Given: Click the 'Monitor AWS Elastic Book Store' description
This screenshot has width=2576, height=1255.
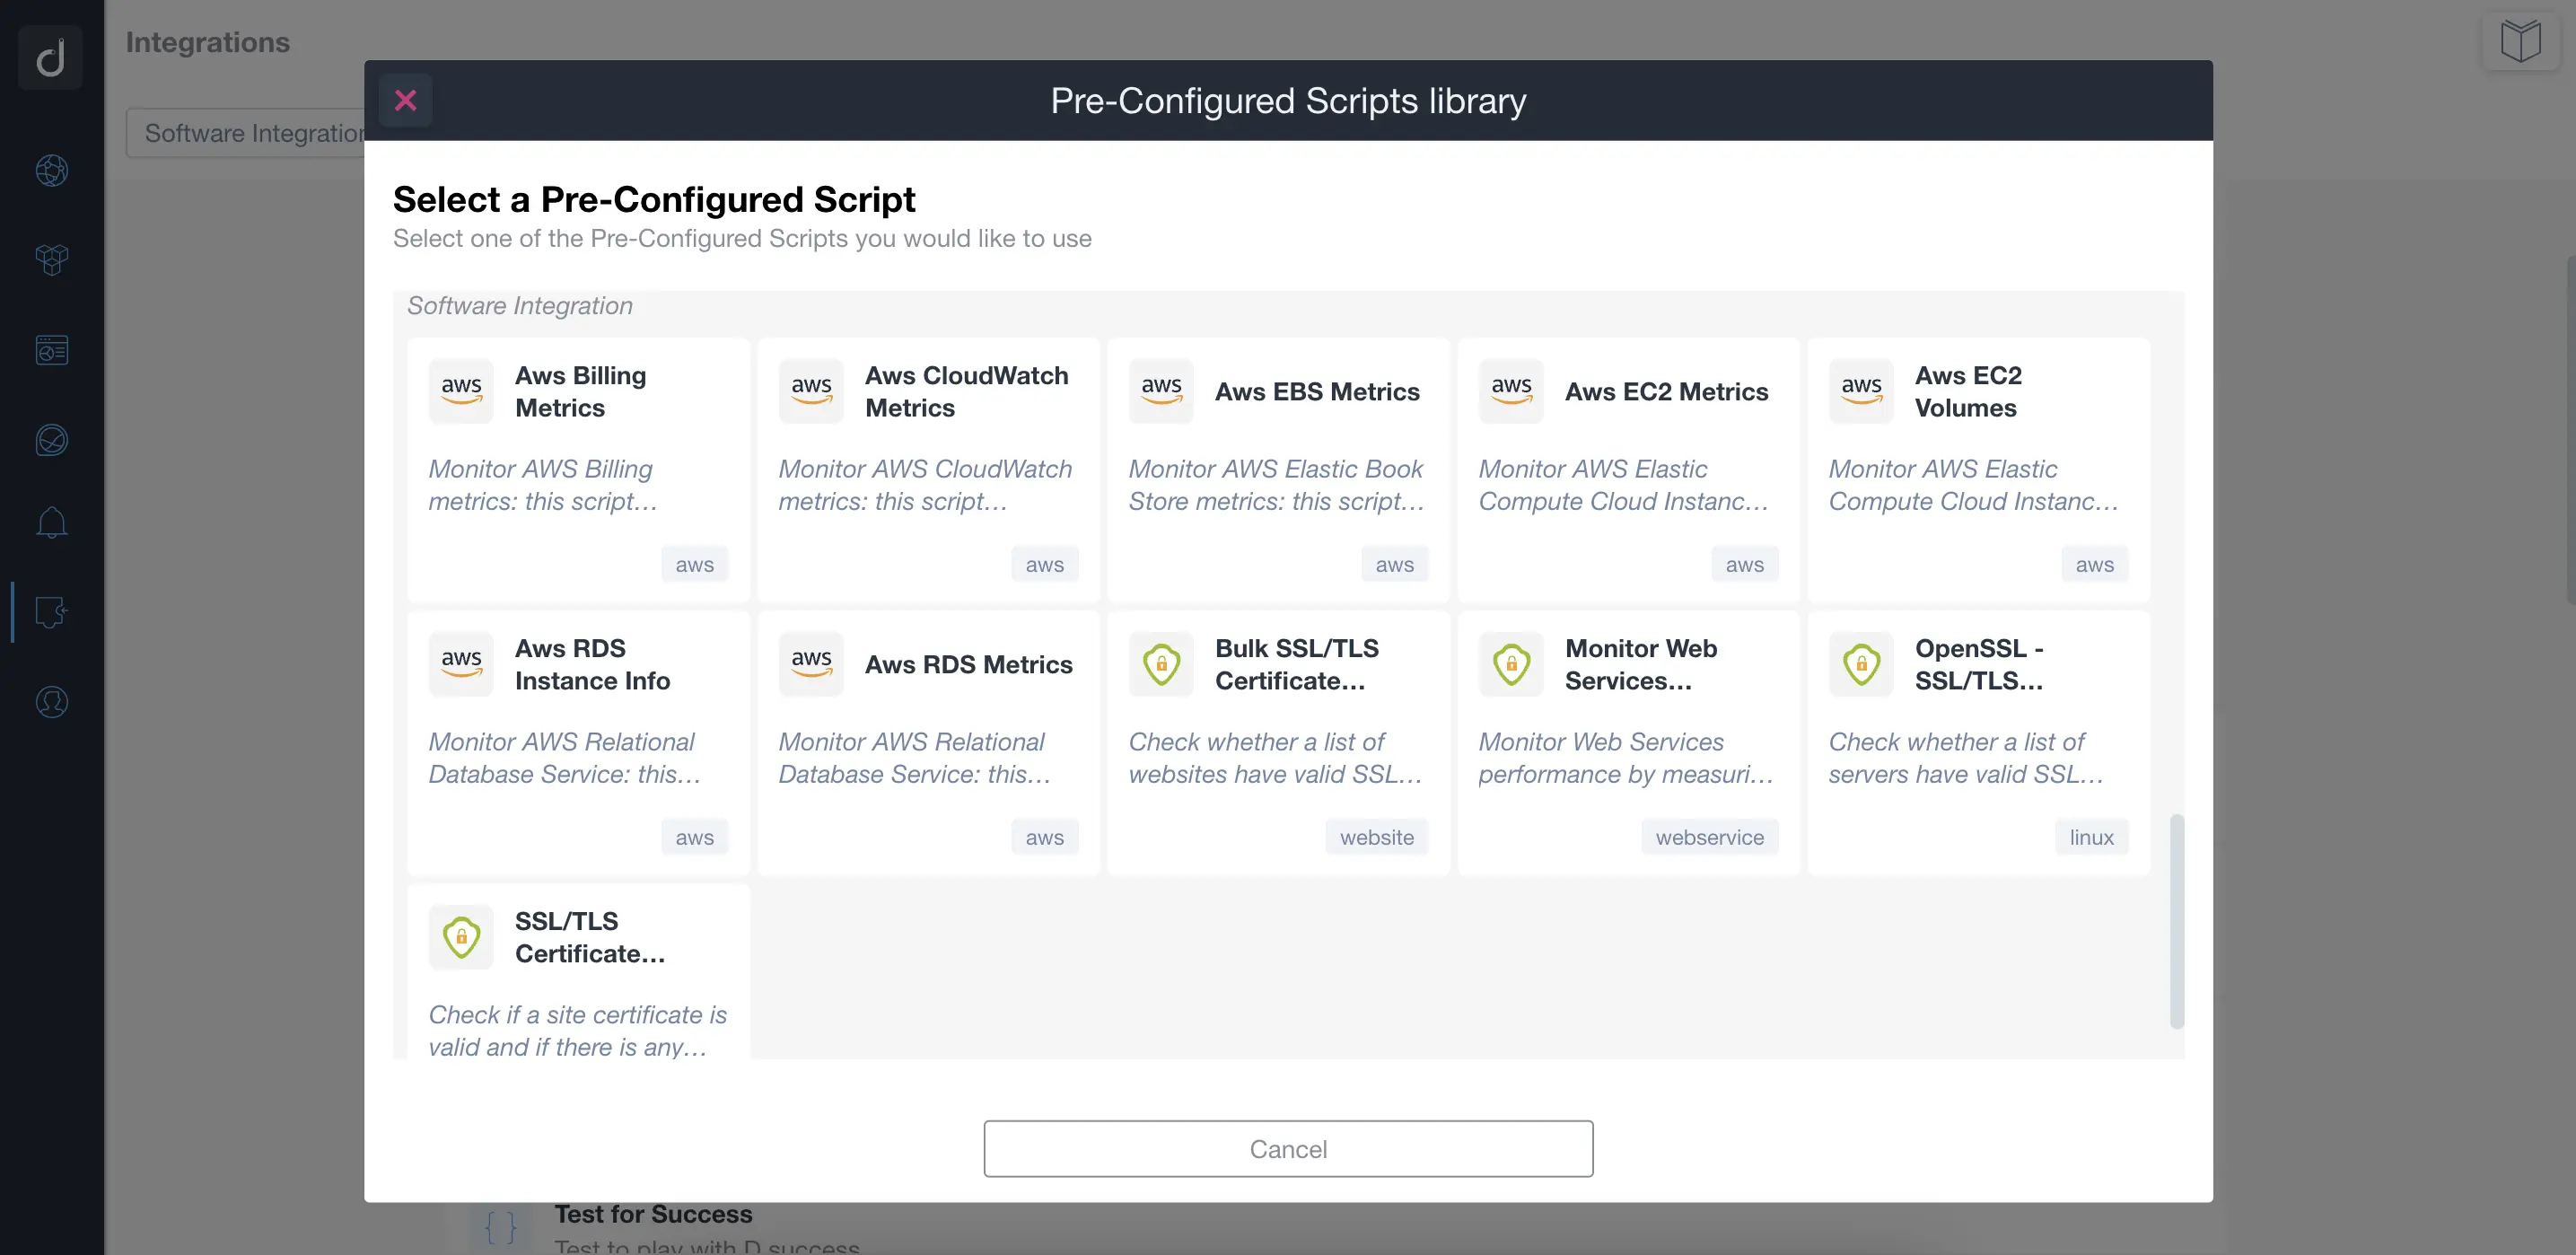Looking at the screenshot, I should point(1276,485).
